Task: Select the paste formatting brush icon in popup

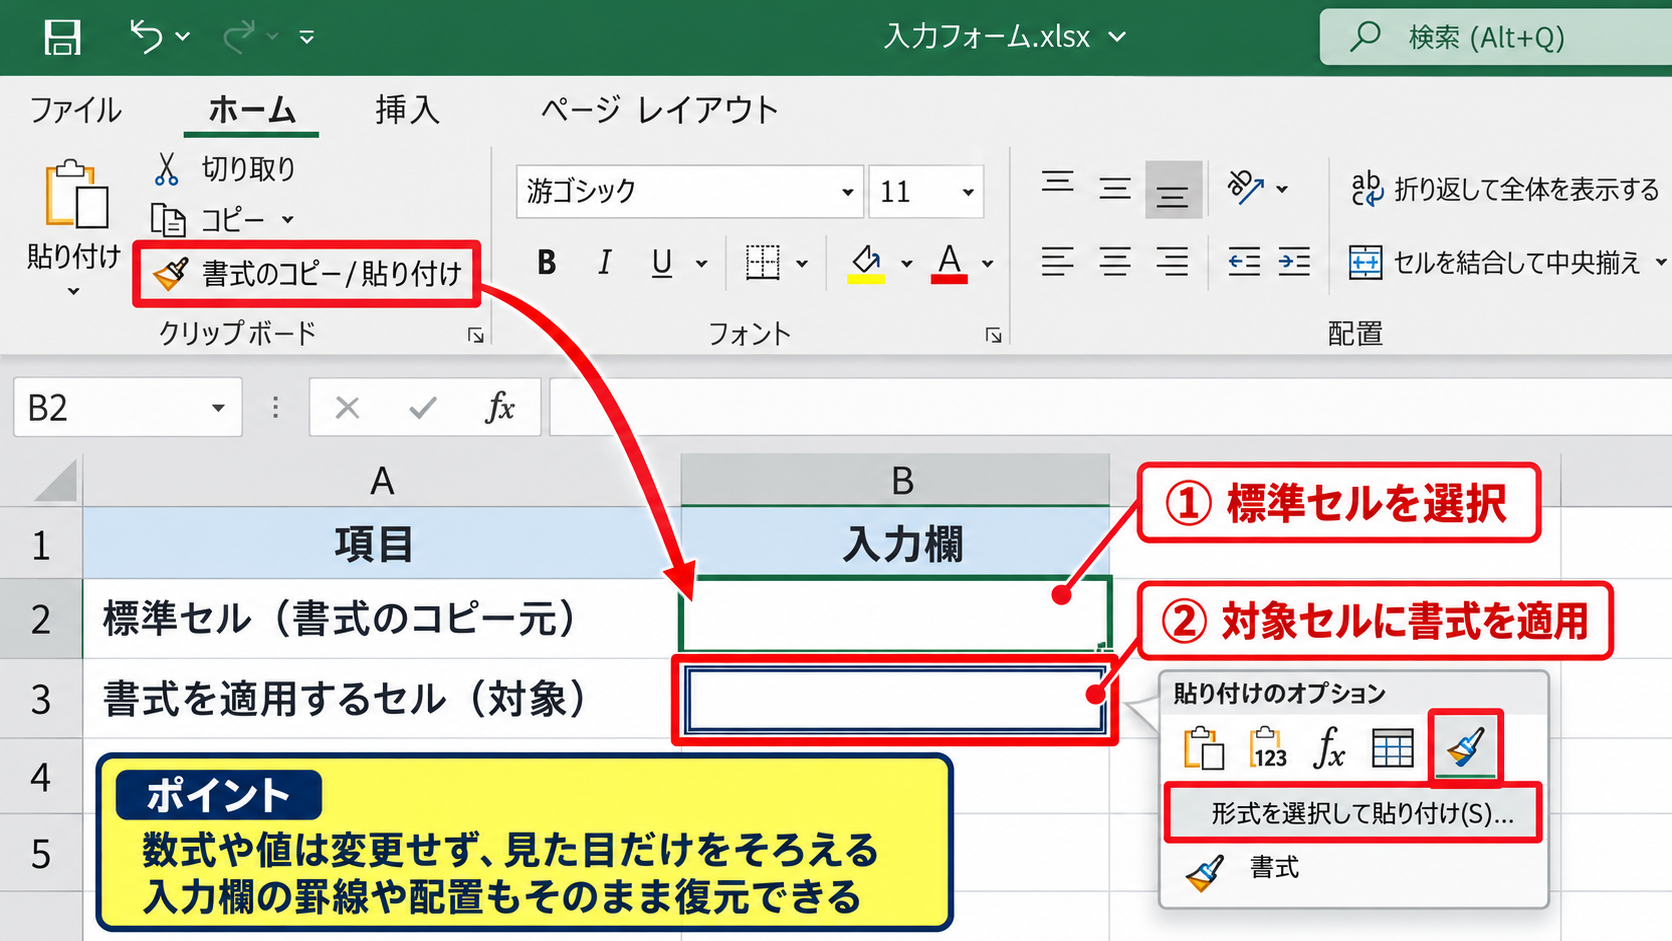Action: click(1465, 746)
